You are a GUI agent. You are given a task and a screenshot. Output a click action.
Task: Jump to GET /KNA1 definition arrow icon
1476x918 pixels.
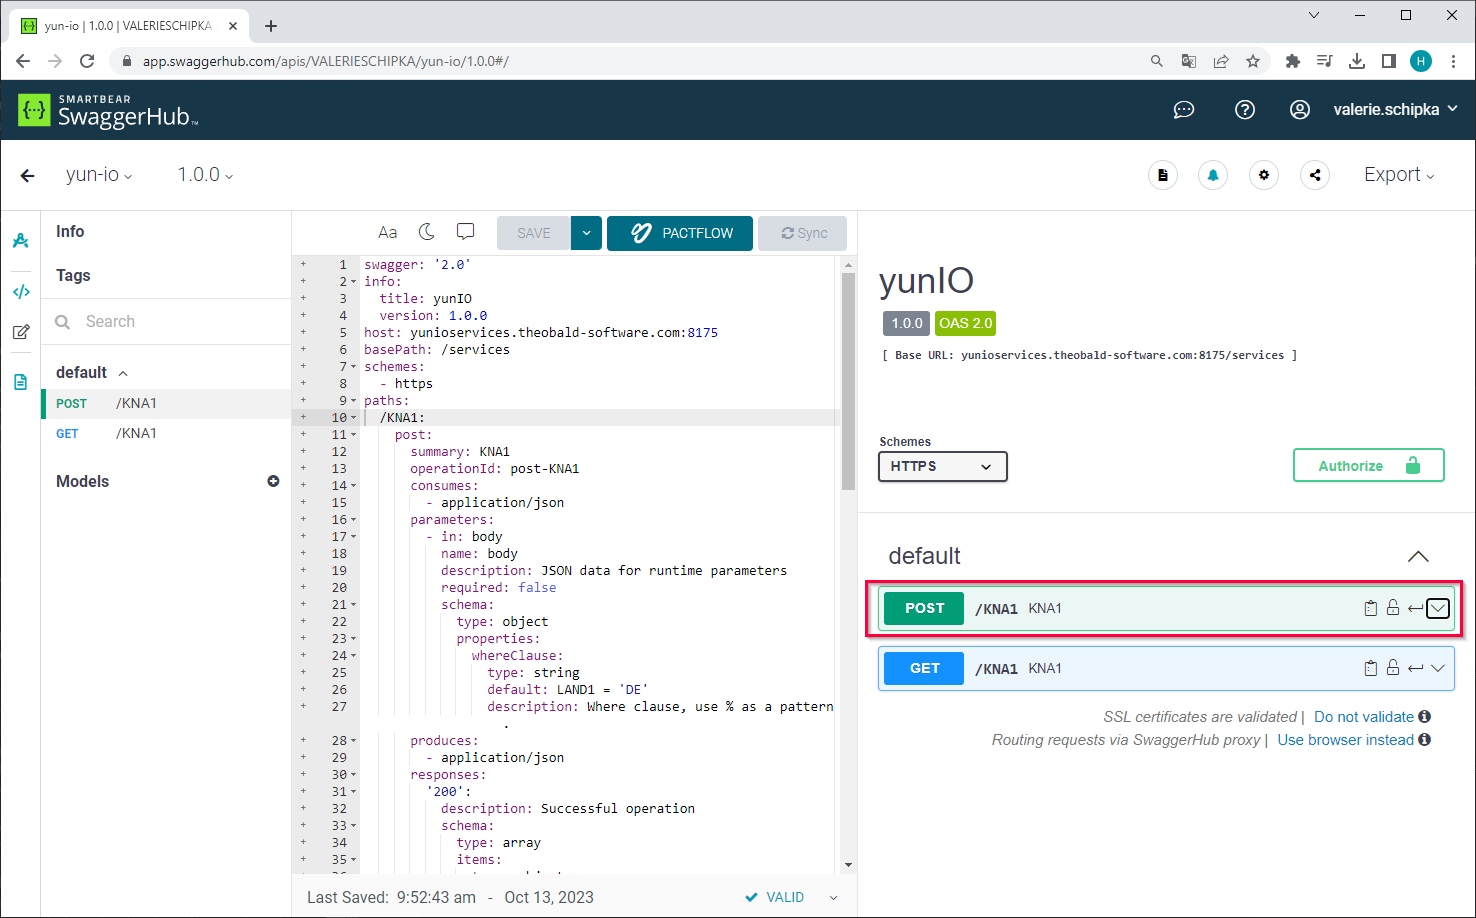coord(1415,668)
